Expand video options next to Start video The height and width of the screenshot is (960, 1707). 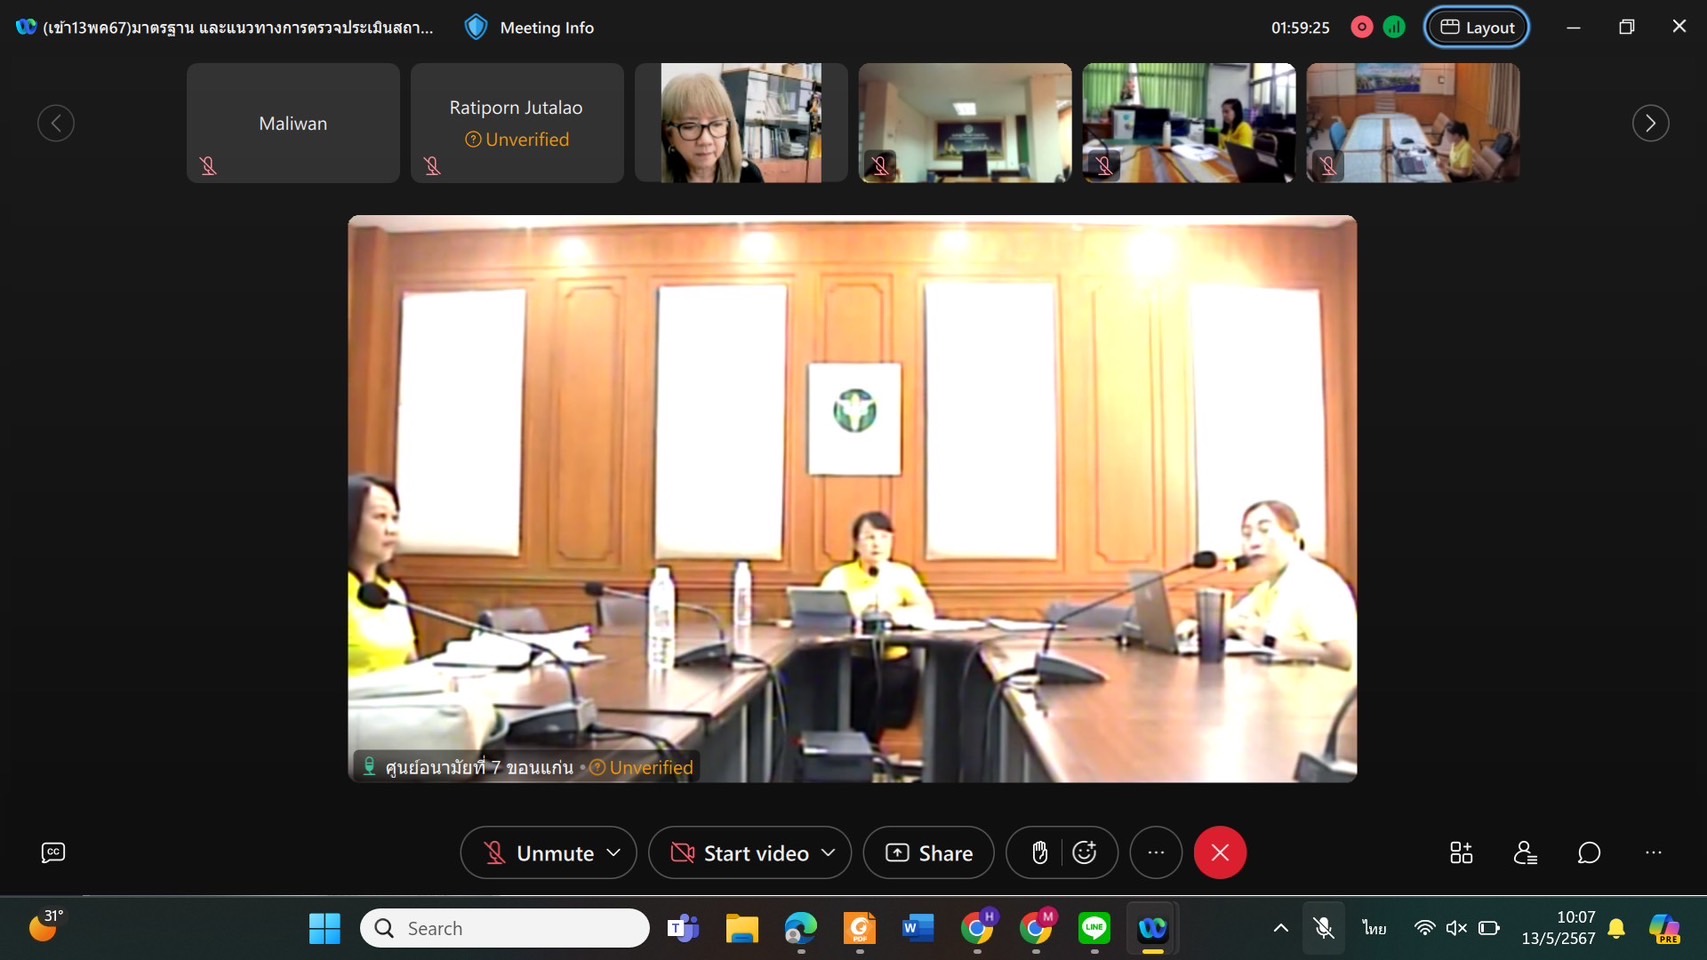(828, 853)
